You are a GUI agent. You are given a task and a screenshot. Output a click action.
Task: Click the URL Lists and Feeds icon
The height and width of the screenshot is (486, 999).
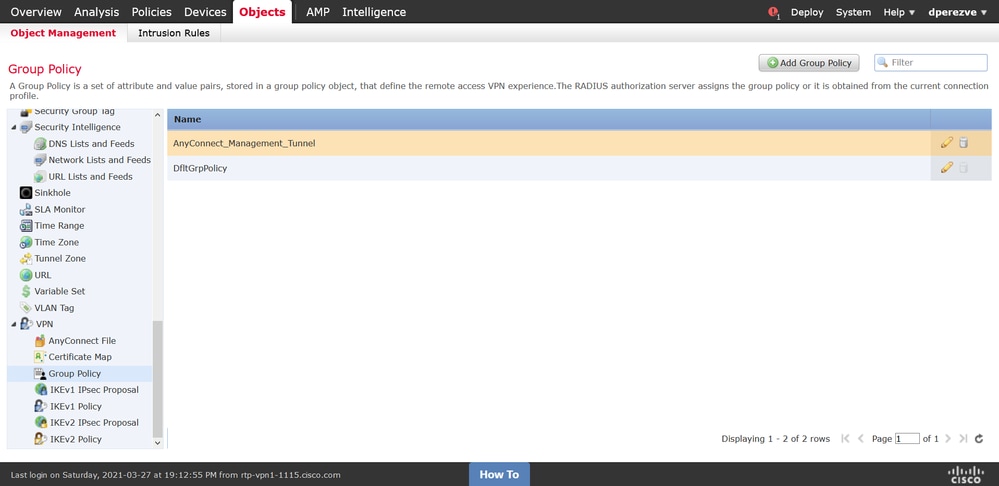pyautogui.click(x=40, y=177)
